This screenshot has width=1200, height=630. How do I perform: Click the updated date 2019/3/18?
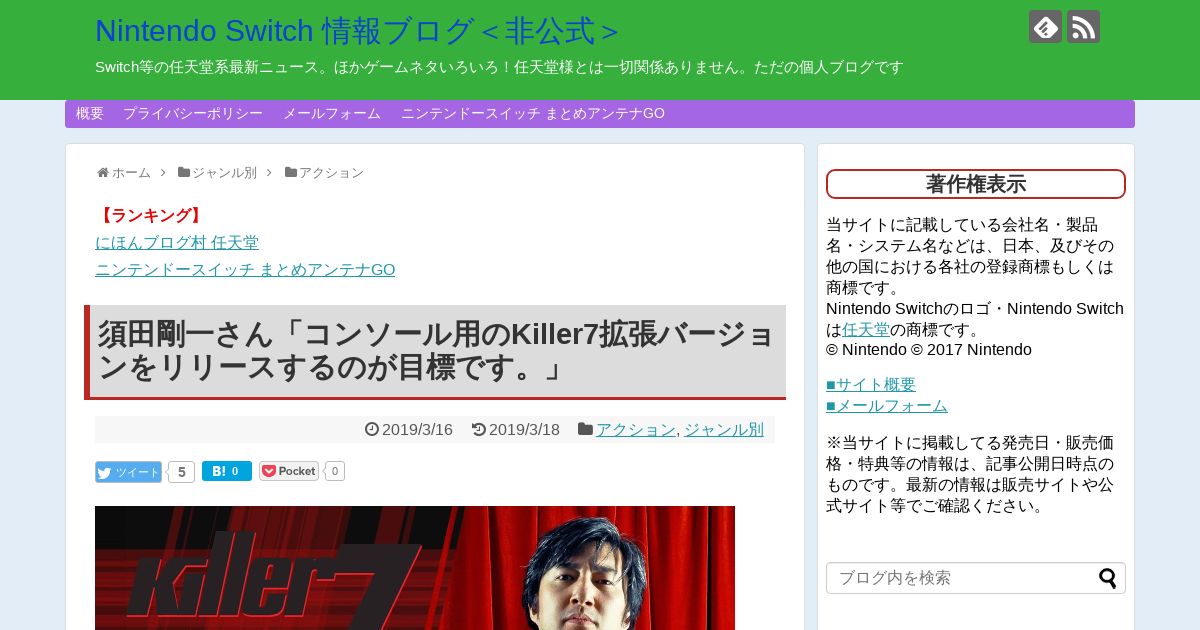524,429
